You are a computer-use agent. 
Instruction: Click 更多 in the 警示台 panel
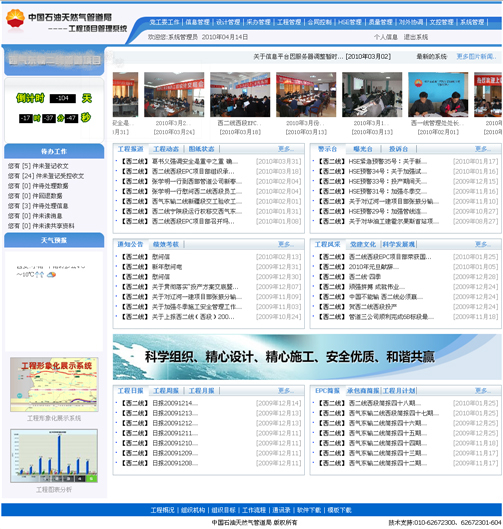[x=482, y=149]
